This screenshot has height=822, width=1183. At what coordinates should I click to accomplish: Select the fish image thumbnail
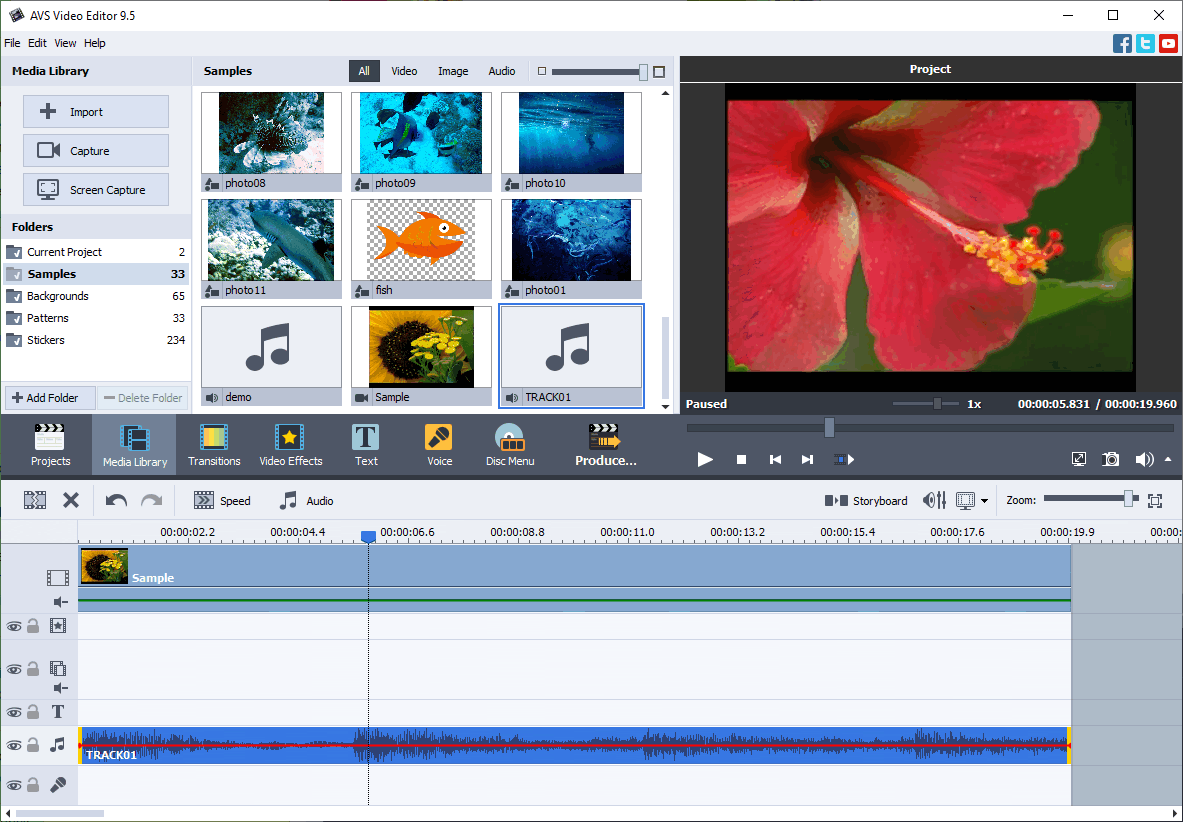pos(420,240)
